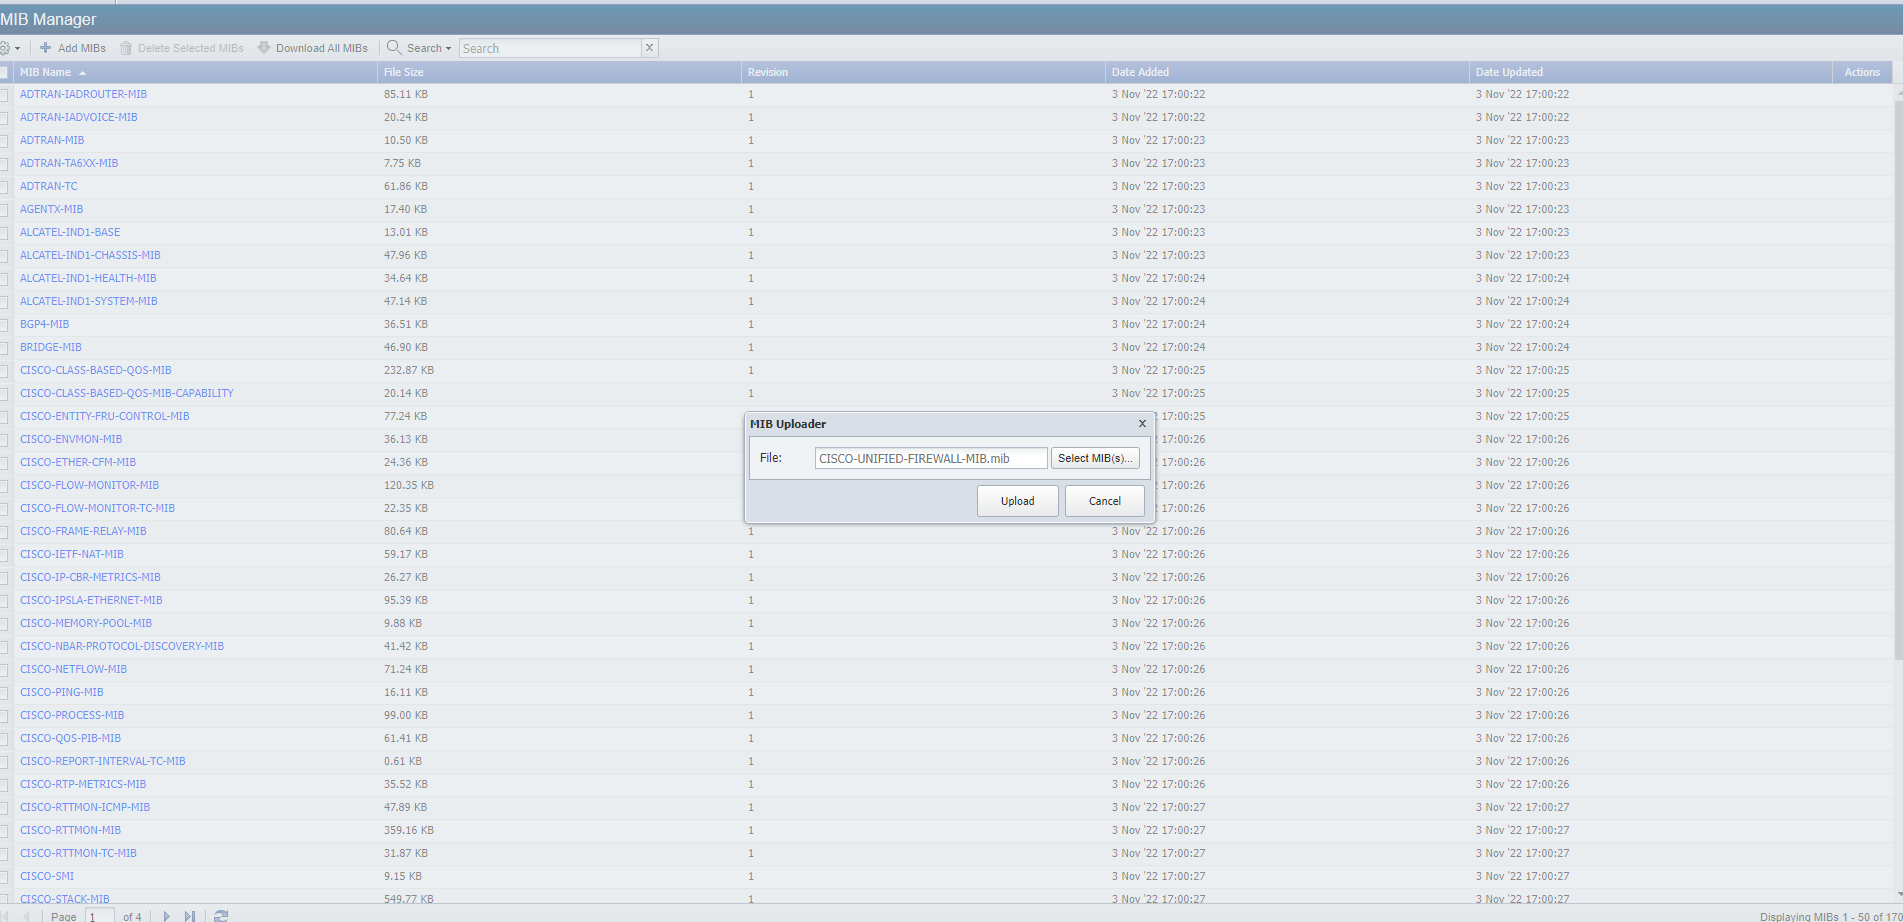Open CISCO-PROCESS-MIB link
This screenshot has width=1903, height=922.
coord(72,715)
